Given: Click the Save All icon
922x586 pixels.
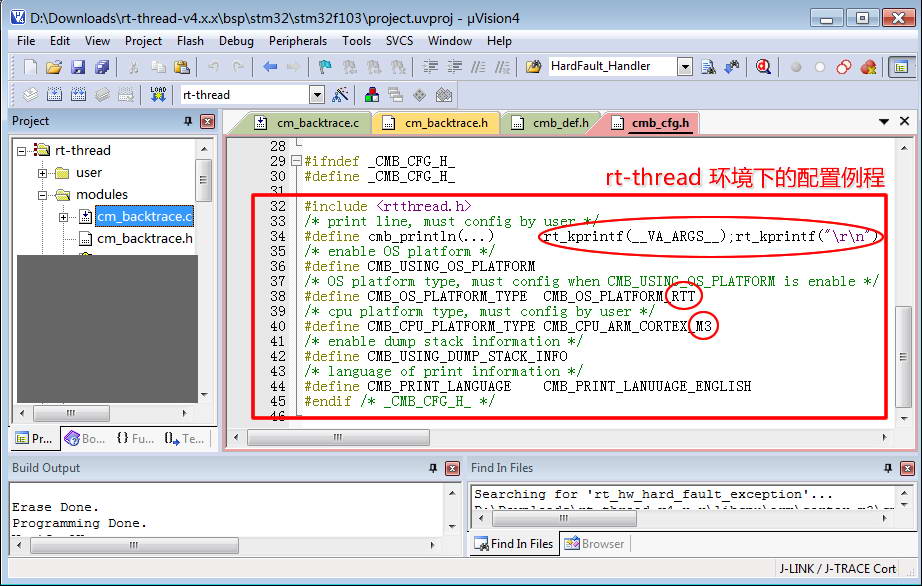Looking at the screenshot, I should (x=102, y=67).
